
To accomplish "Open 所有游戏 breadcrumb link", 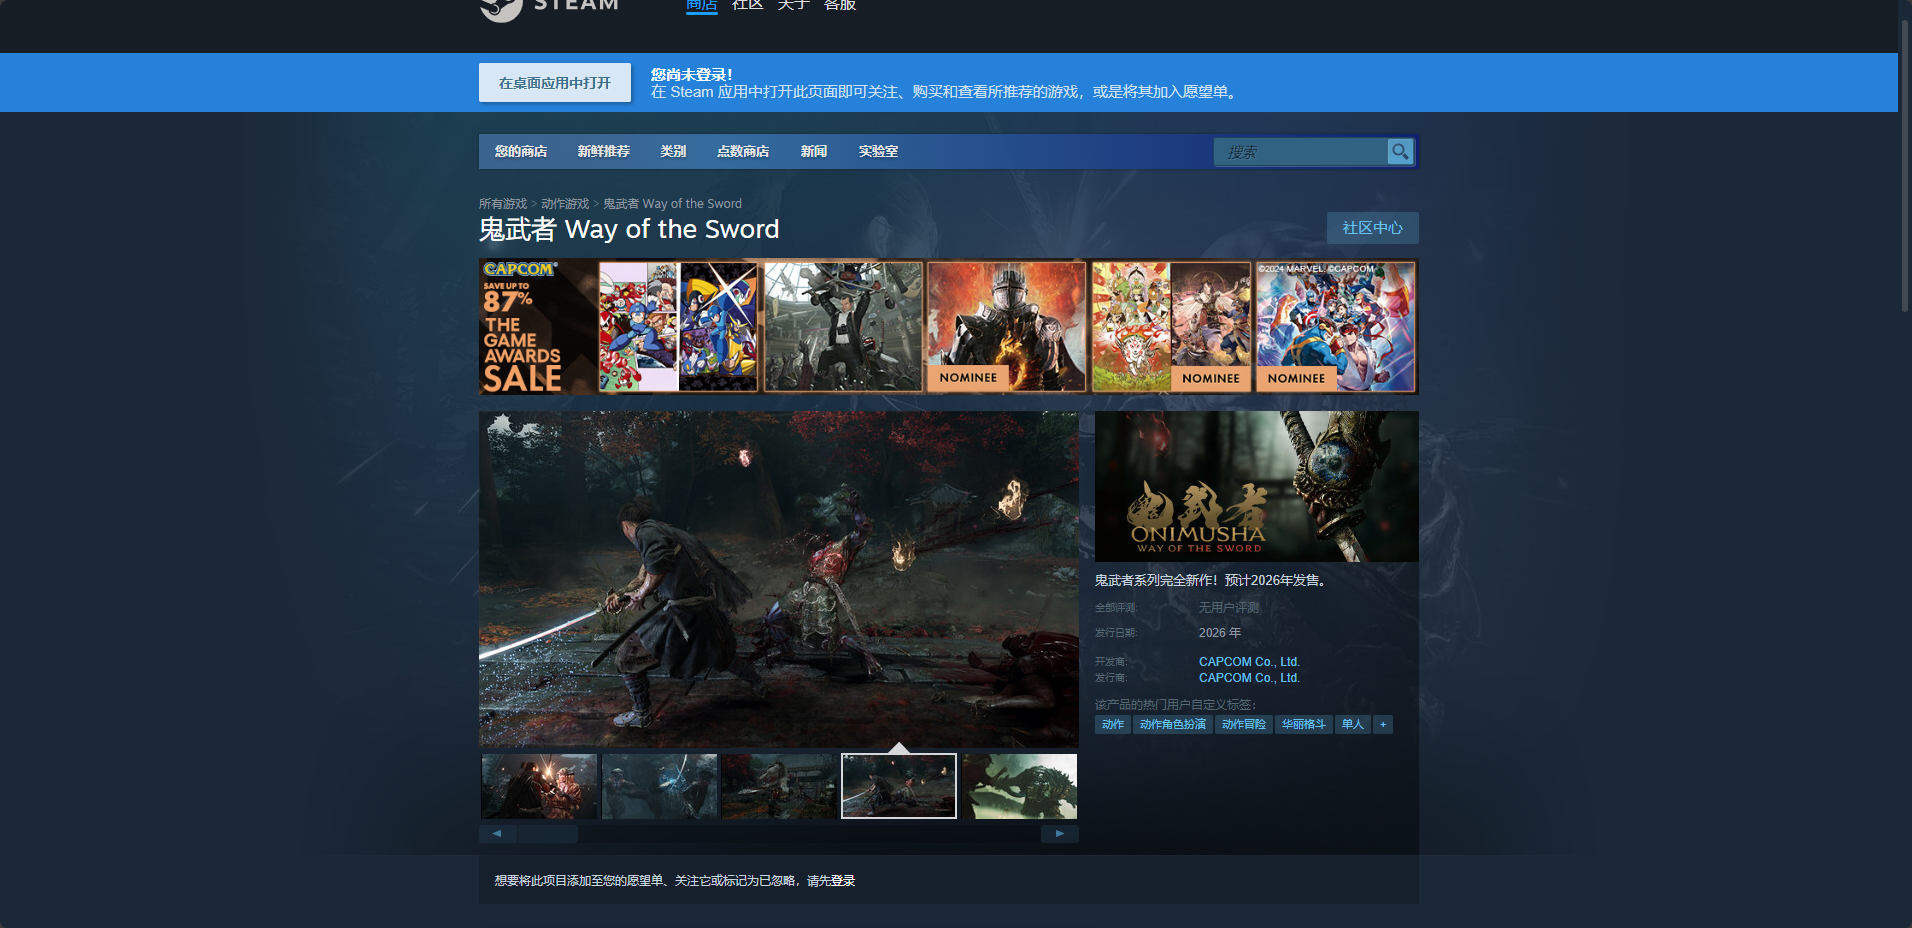I will [x=503, y=203].
